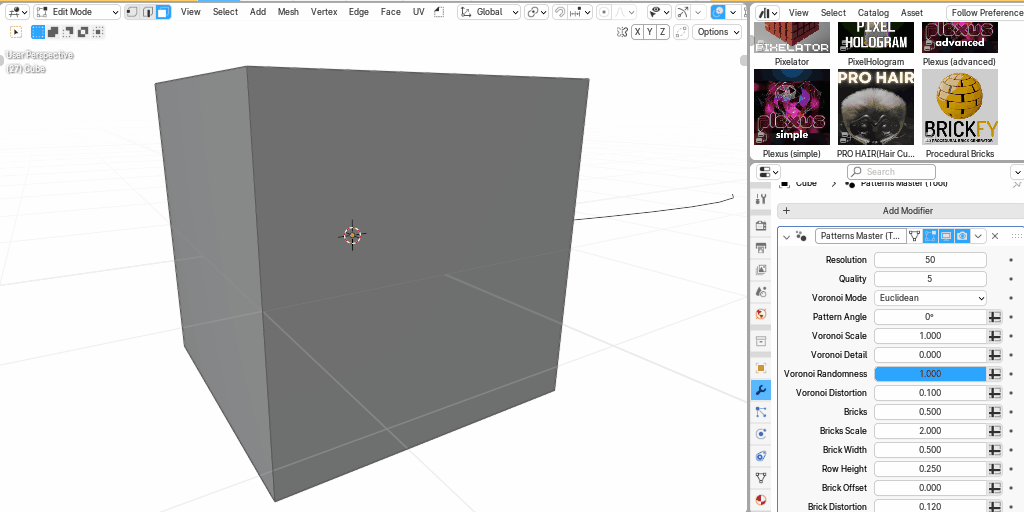Open the Options dropdown

click(717, 31)
